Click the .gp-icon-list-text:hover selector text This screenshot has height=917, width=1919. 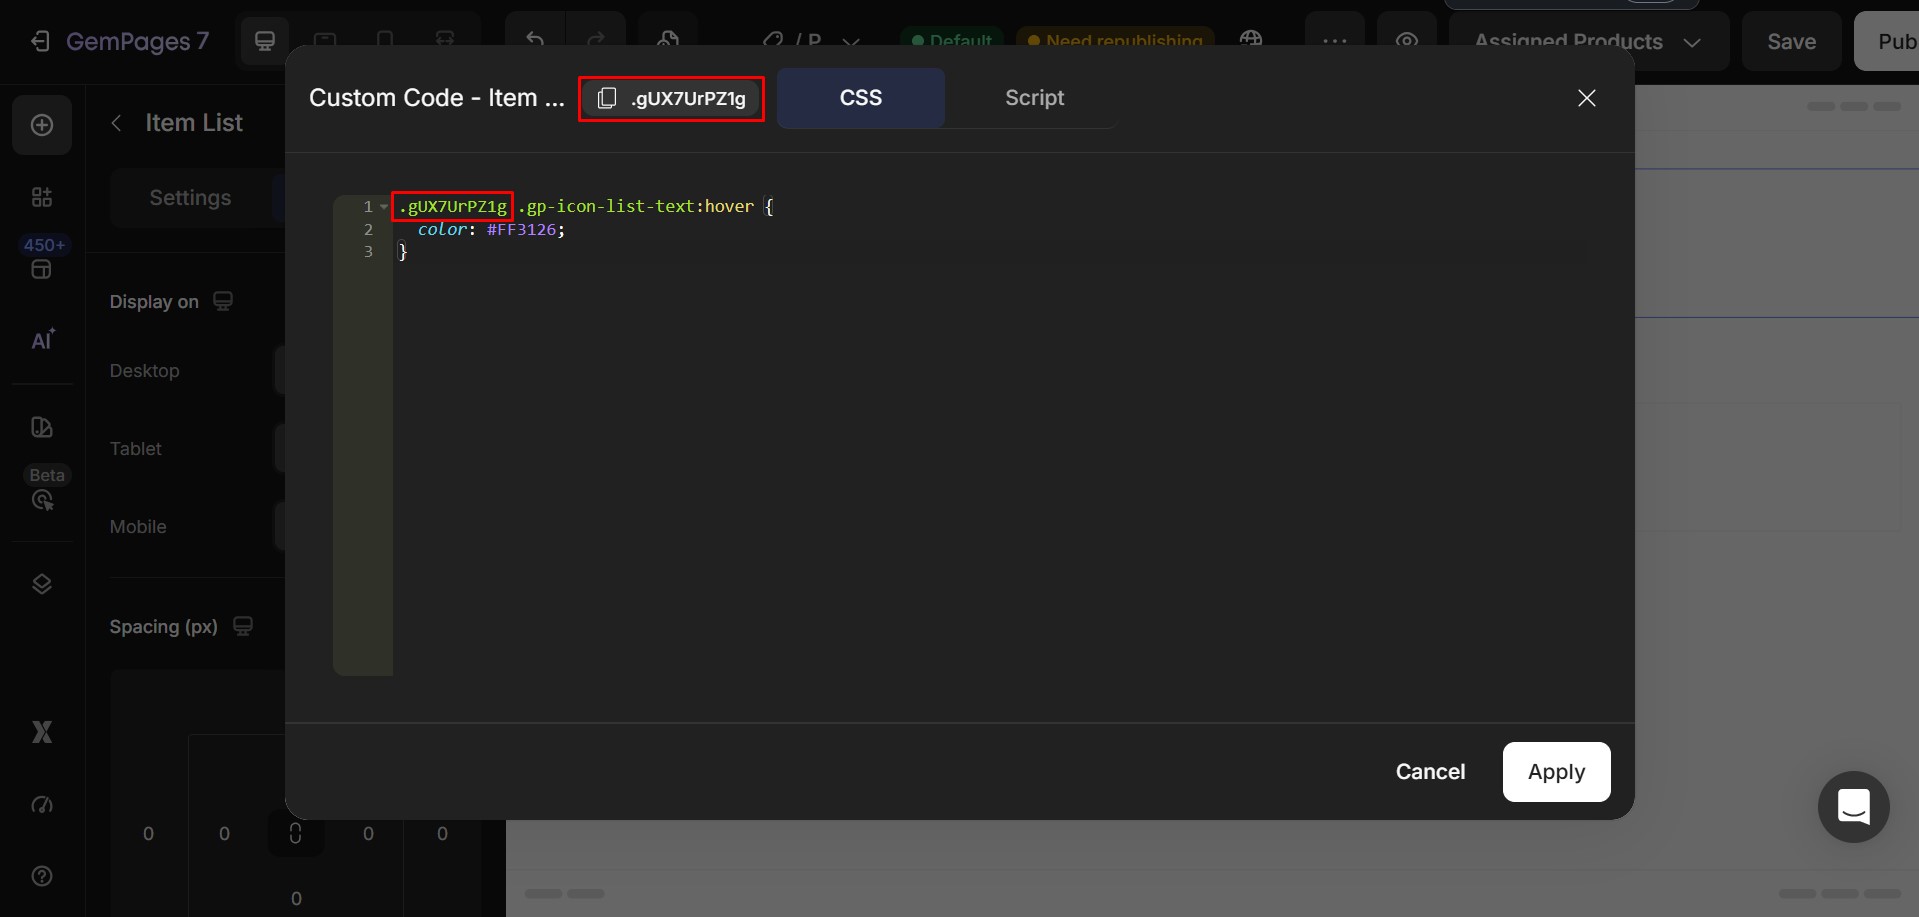click(636, 207)
